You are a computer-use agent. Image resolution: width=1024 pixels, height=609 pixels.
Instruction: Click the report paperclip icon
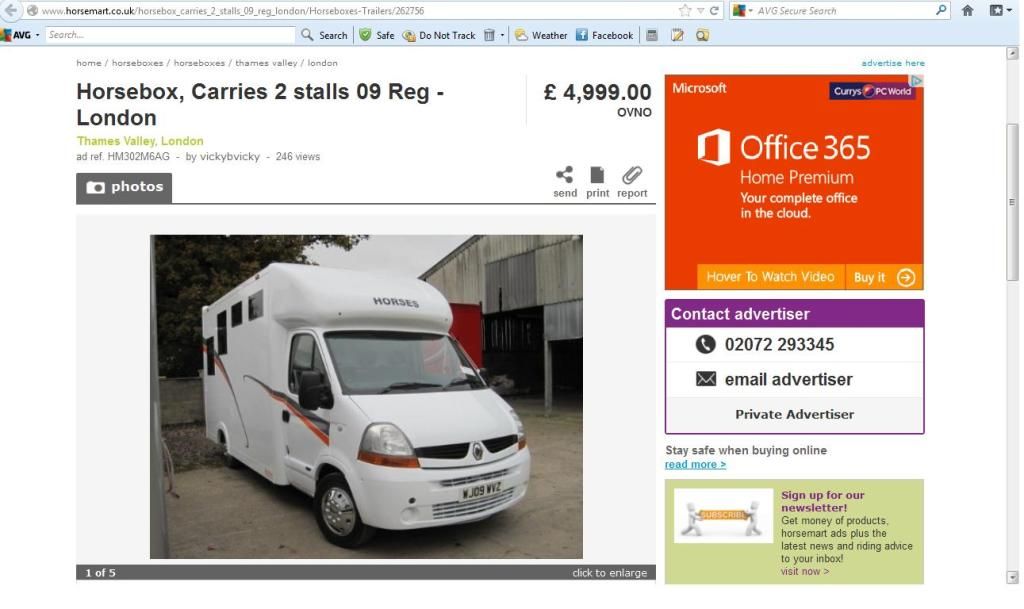pyautogui.click(x=632, y=176)
